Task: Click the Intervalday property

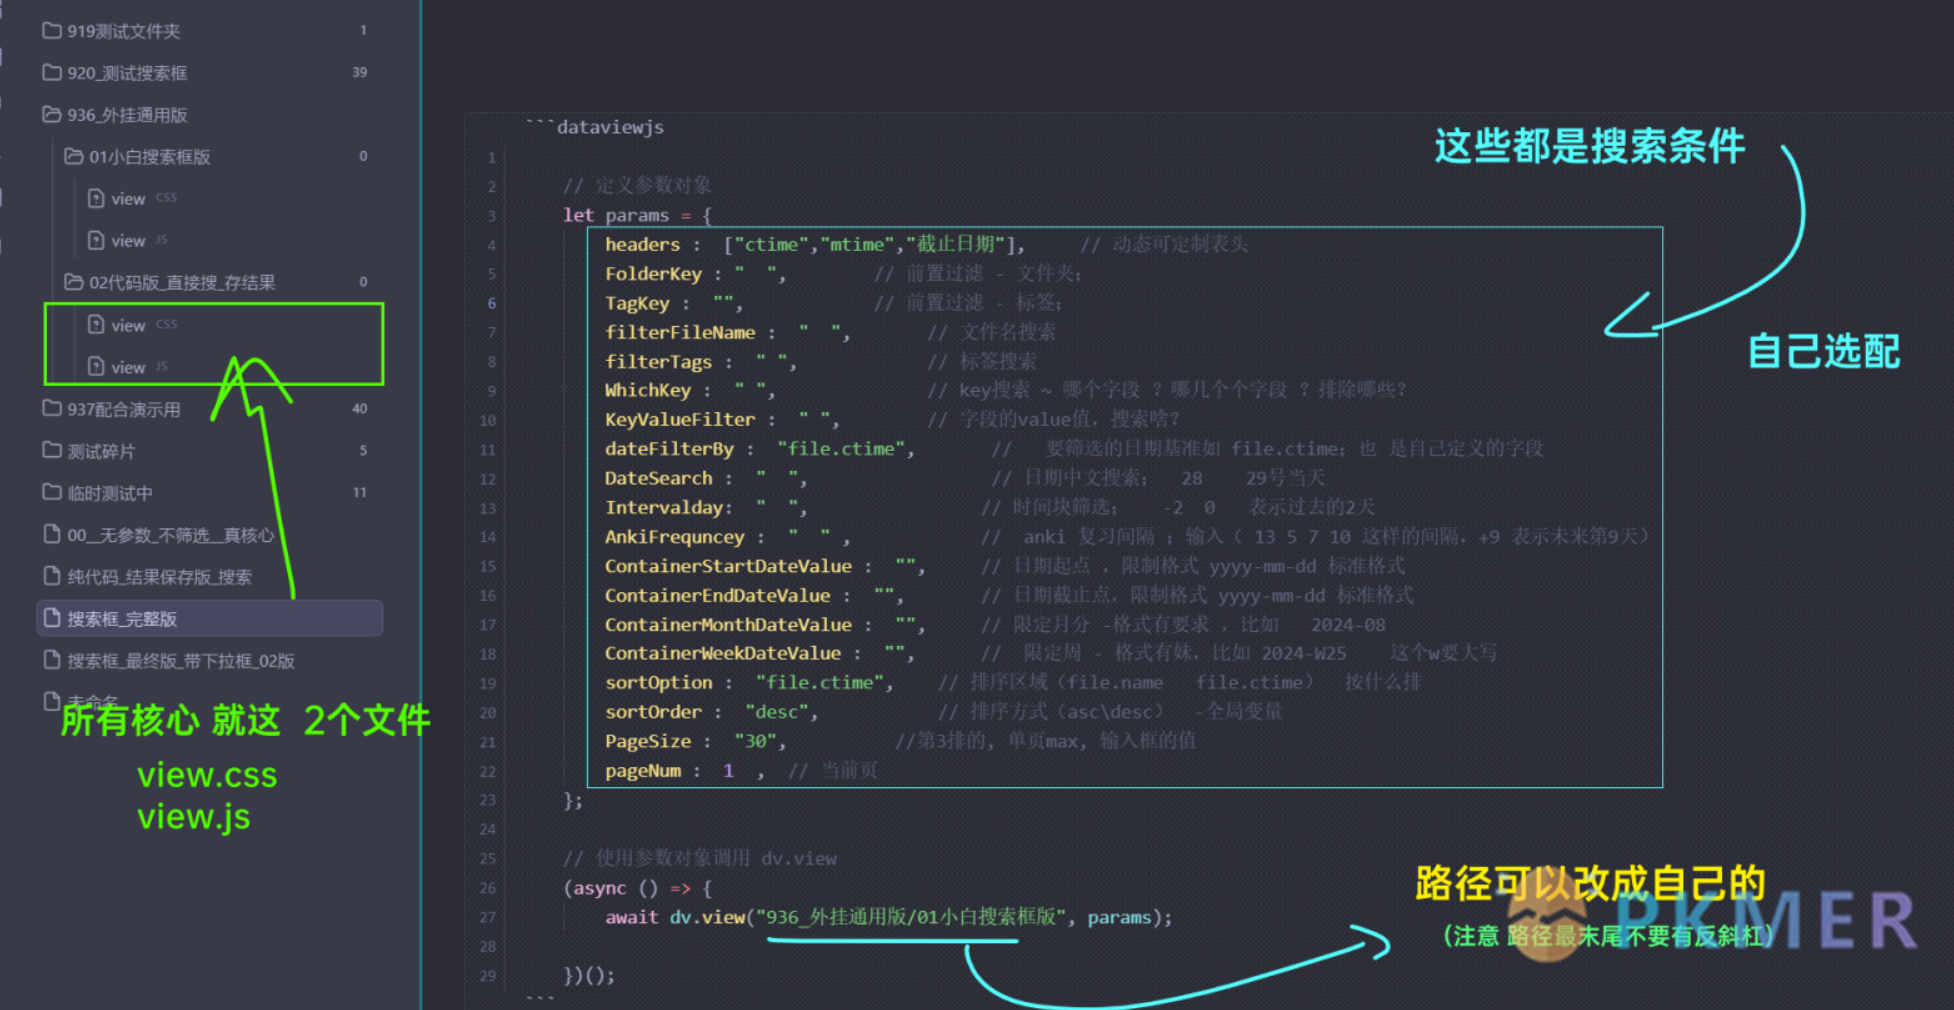Action: click(x=664, y=507)
